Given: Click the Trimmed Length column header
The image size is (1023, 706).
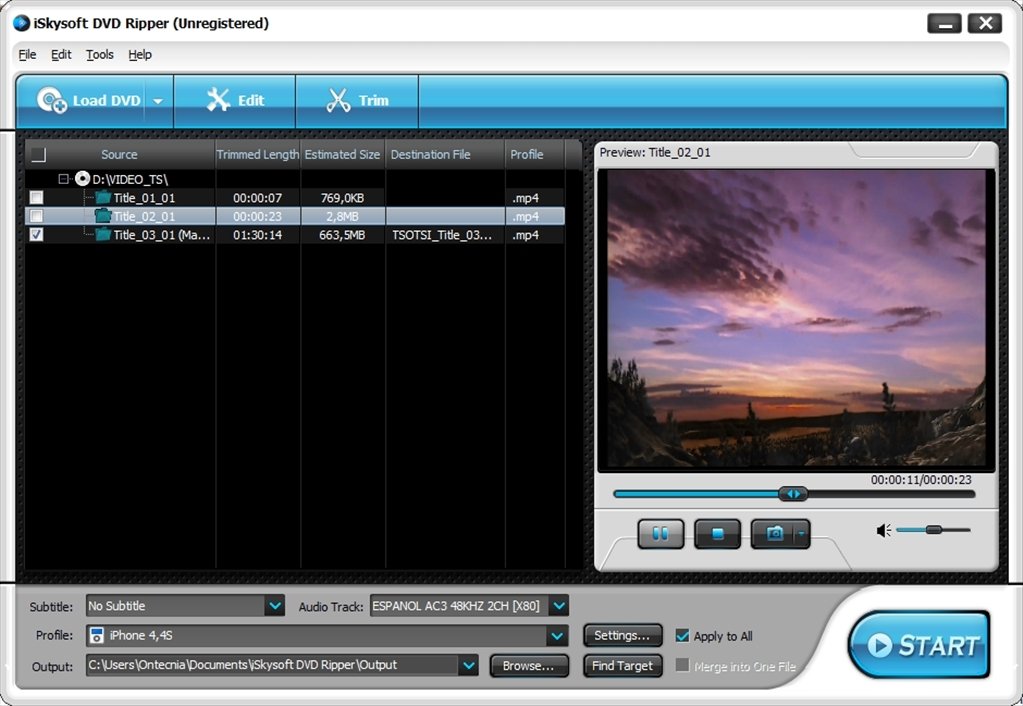Looking at the screenshot, I should pos(258,155).
